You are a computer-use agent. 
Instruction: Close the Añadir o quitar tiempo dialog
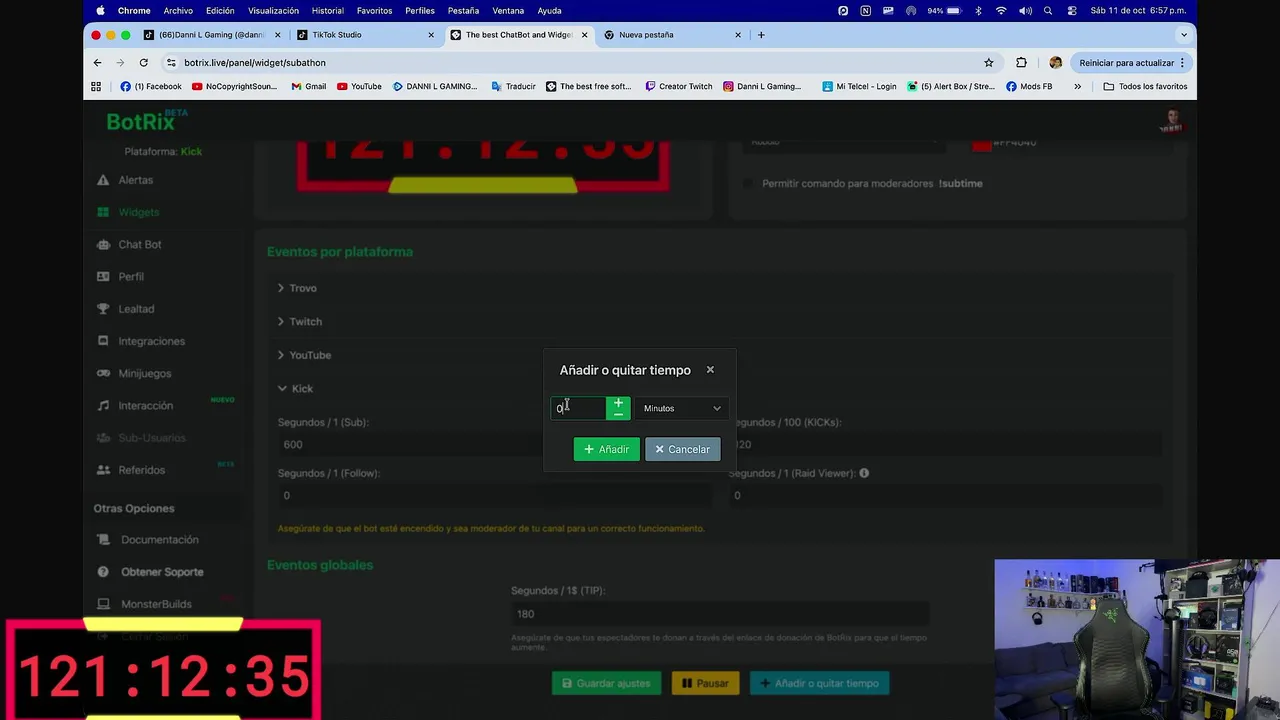tap(710, 370)
